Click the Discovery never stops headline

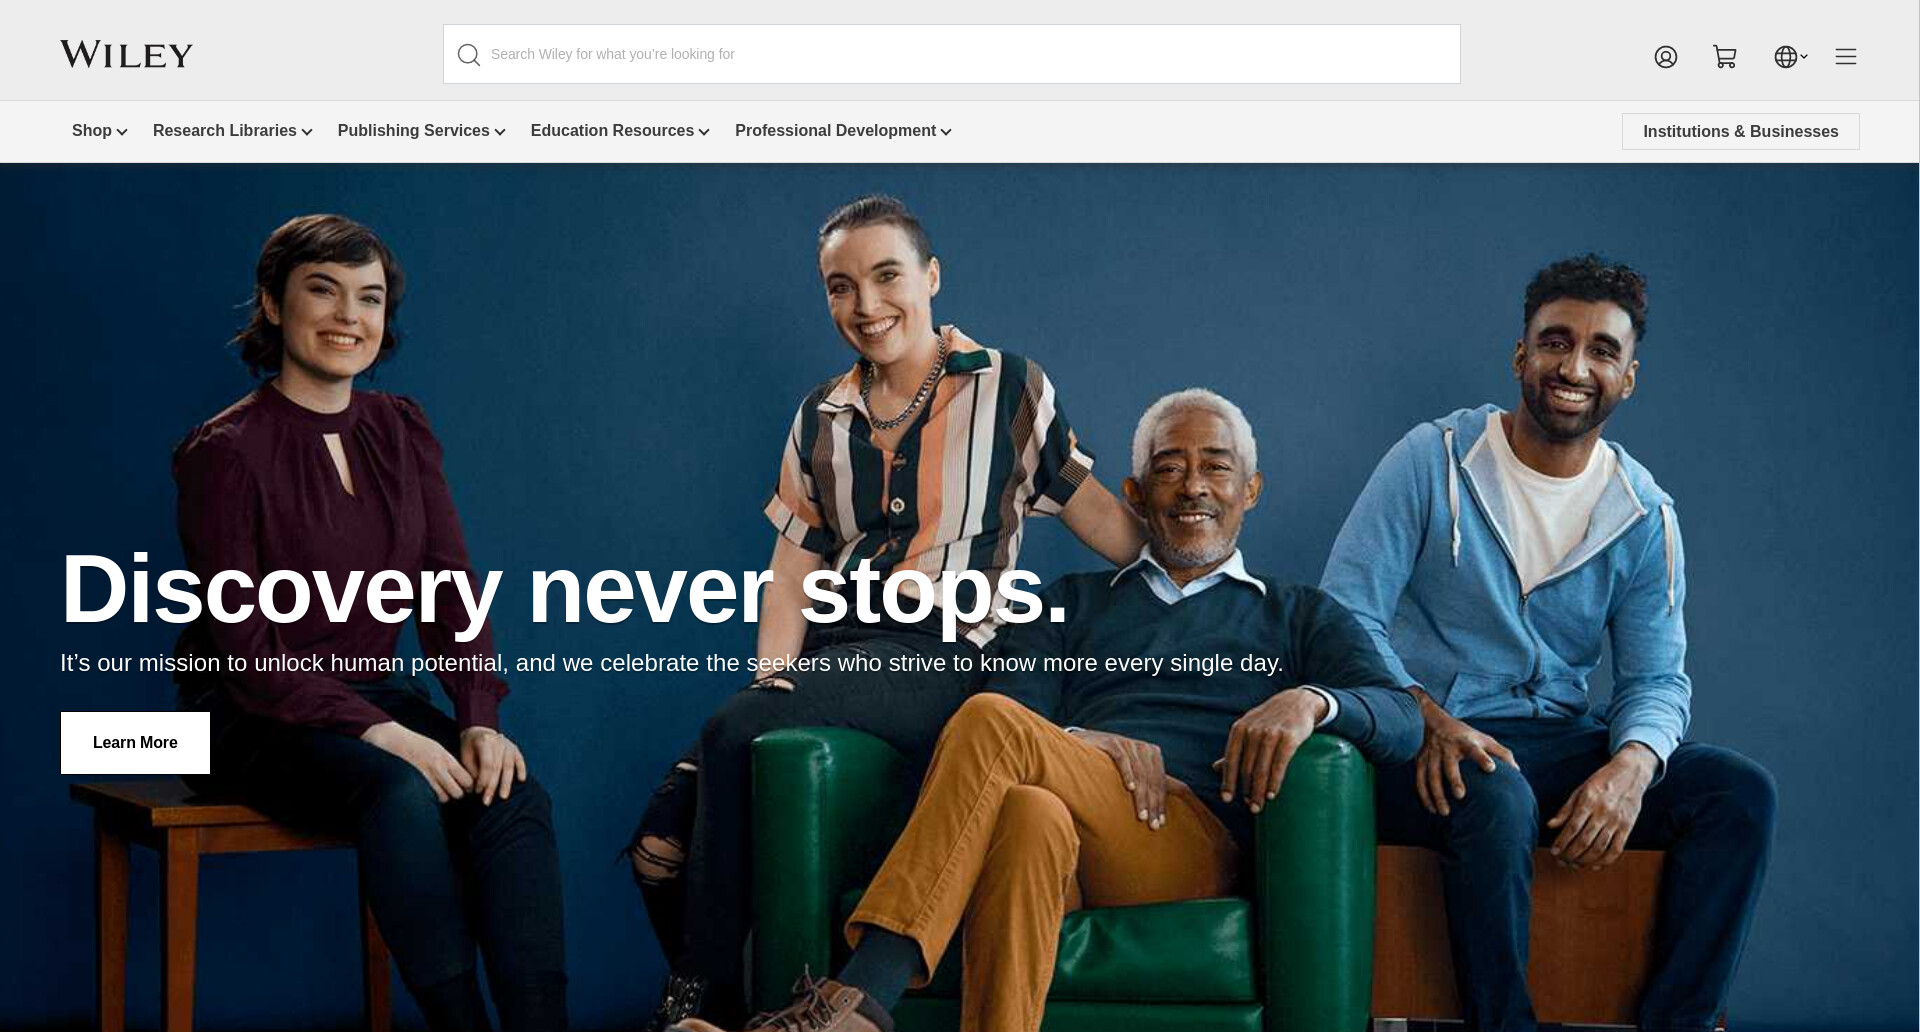[x=565, y=590]
